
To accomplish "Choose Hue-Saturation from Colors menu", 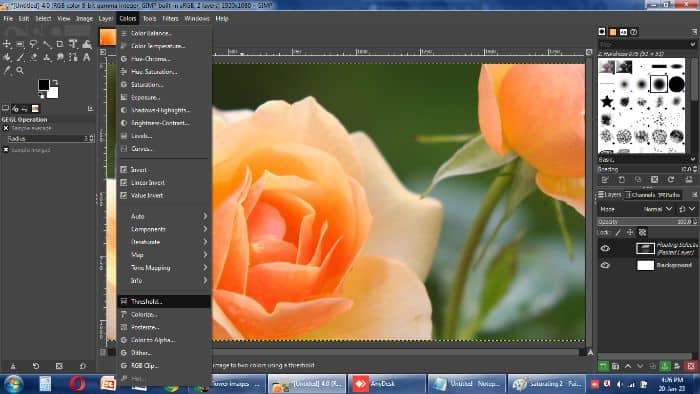I will click(164, 71).
